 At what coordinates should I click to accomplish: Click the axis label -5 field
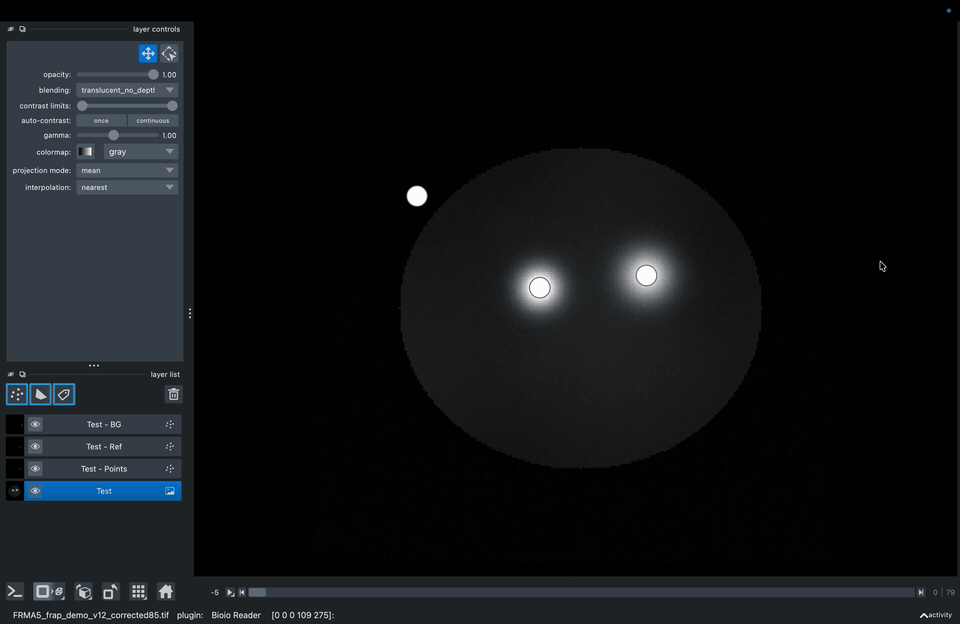click(215, 592)
